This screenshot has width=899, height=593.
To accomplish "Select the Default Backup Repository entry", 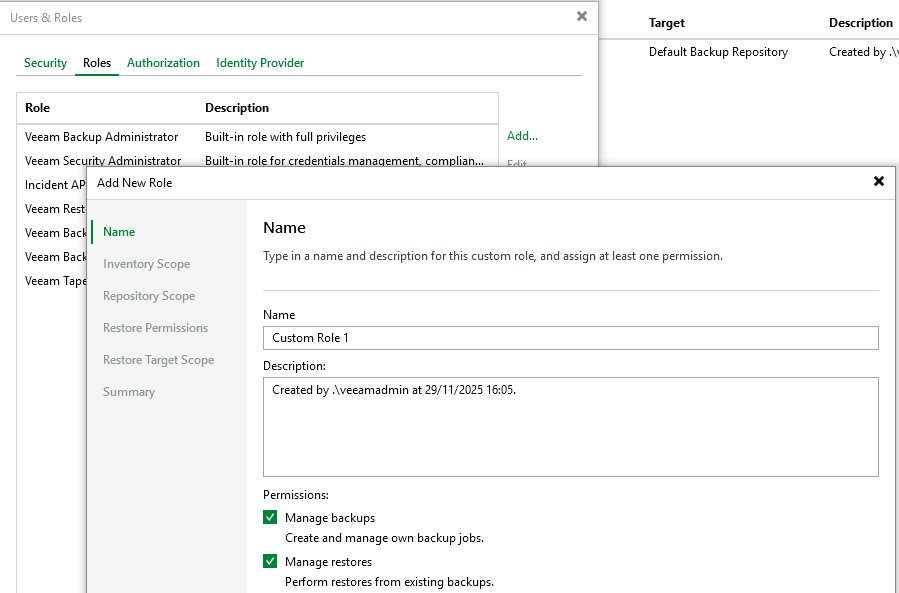I will point(718,52).
